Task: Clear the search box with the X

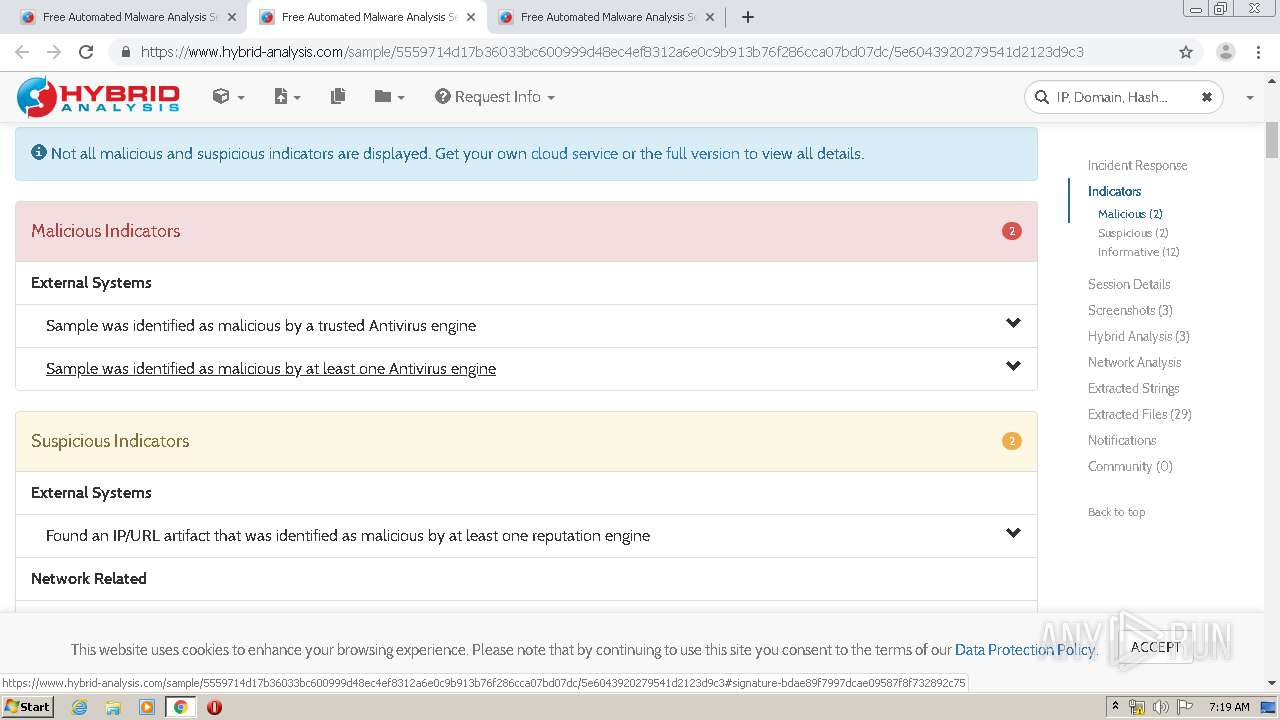Action: (x=1206, y=97)
